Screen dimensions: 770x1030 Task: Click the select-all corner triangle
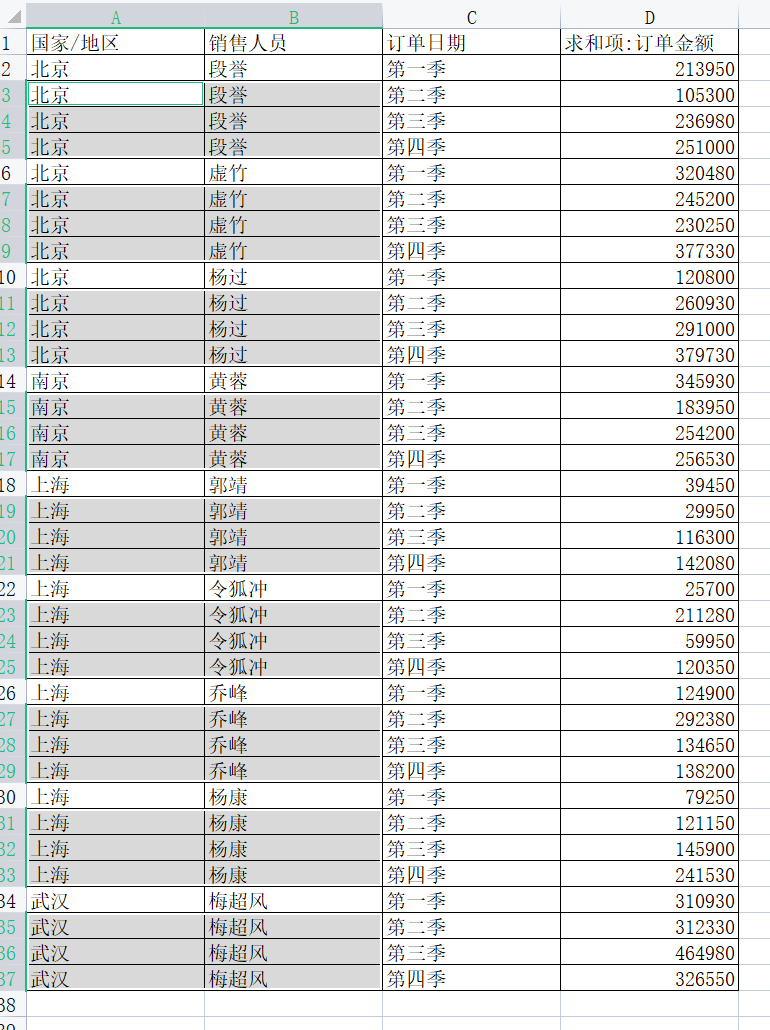point(13,17)
